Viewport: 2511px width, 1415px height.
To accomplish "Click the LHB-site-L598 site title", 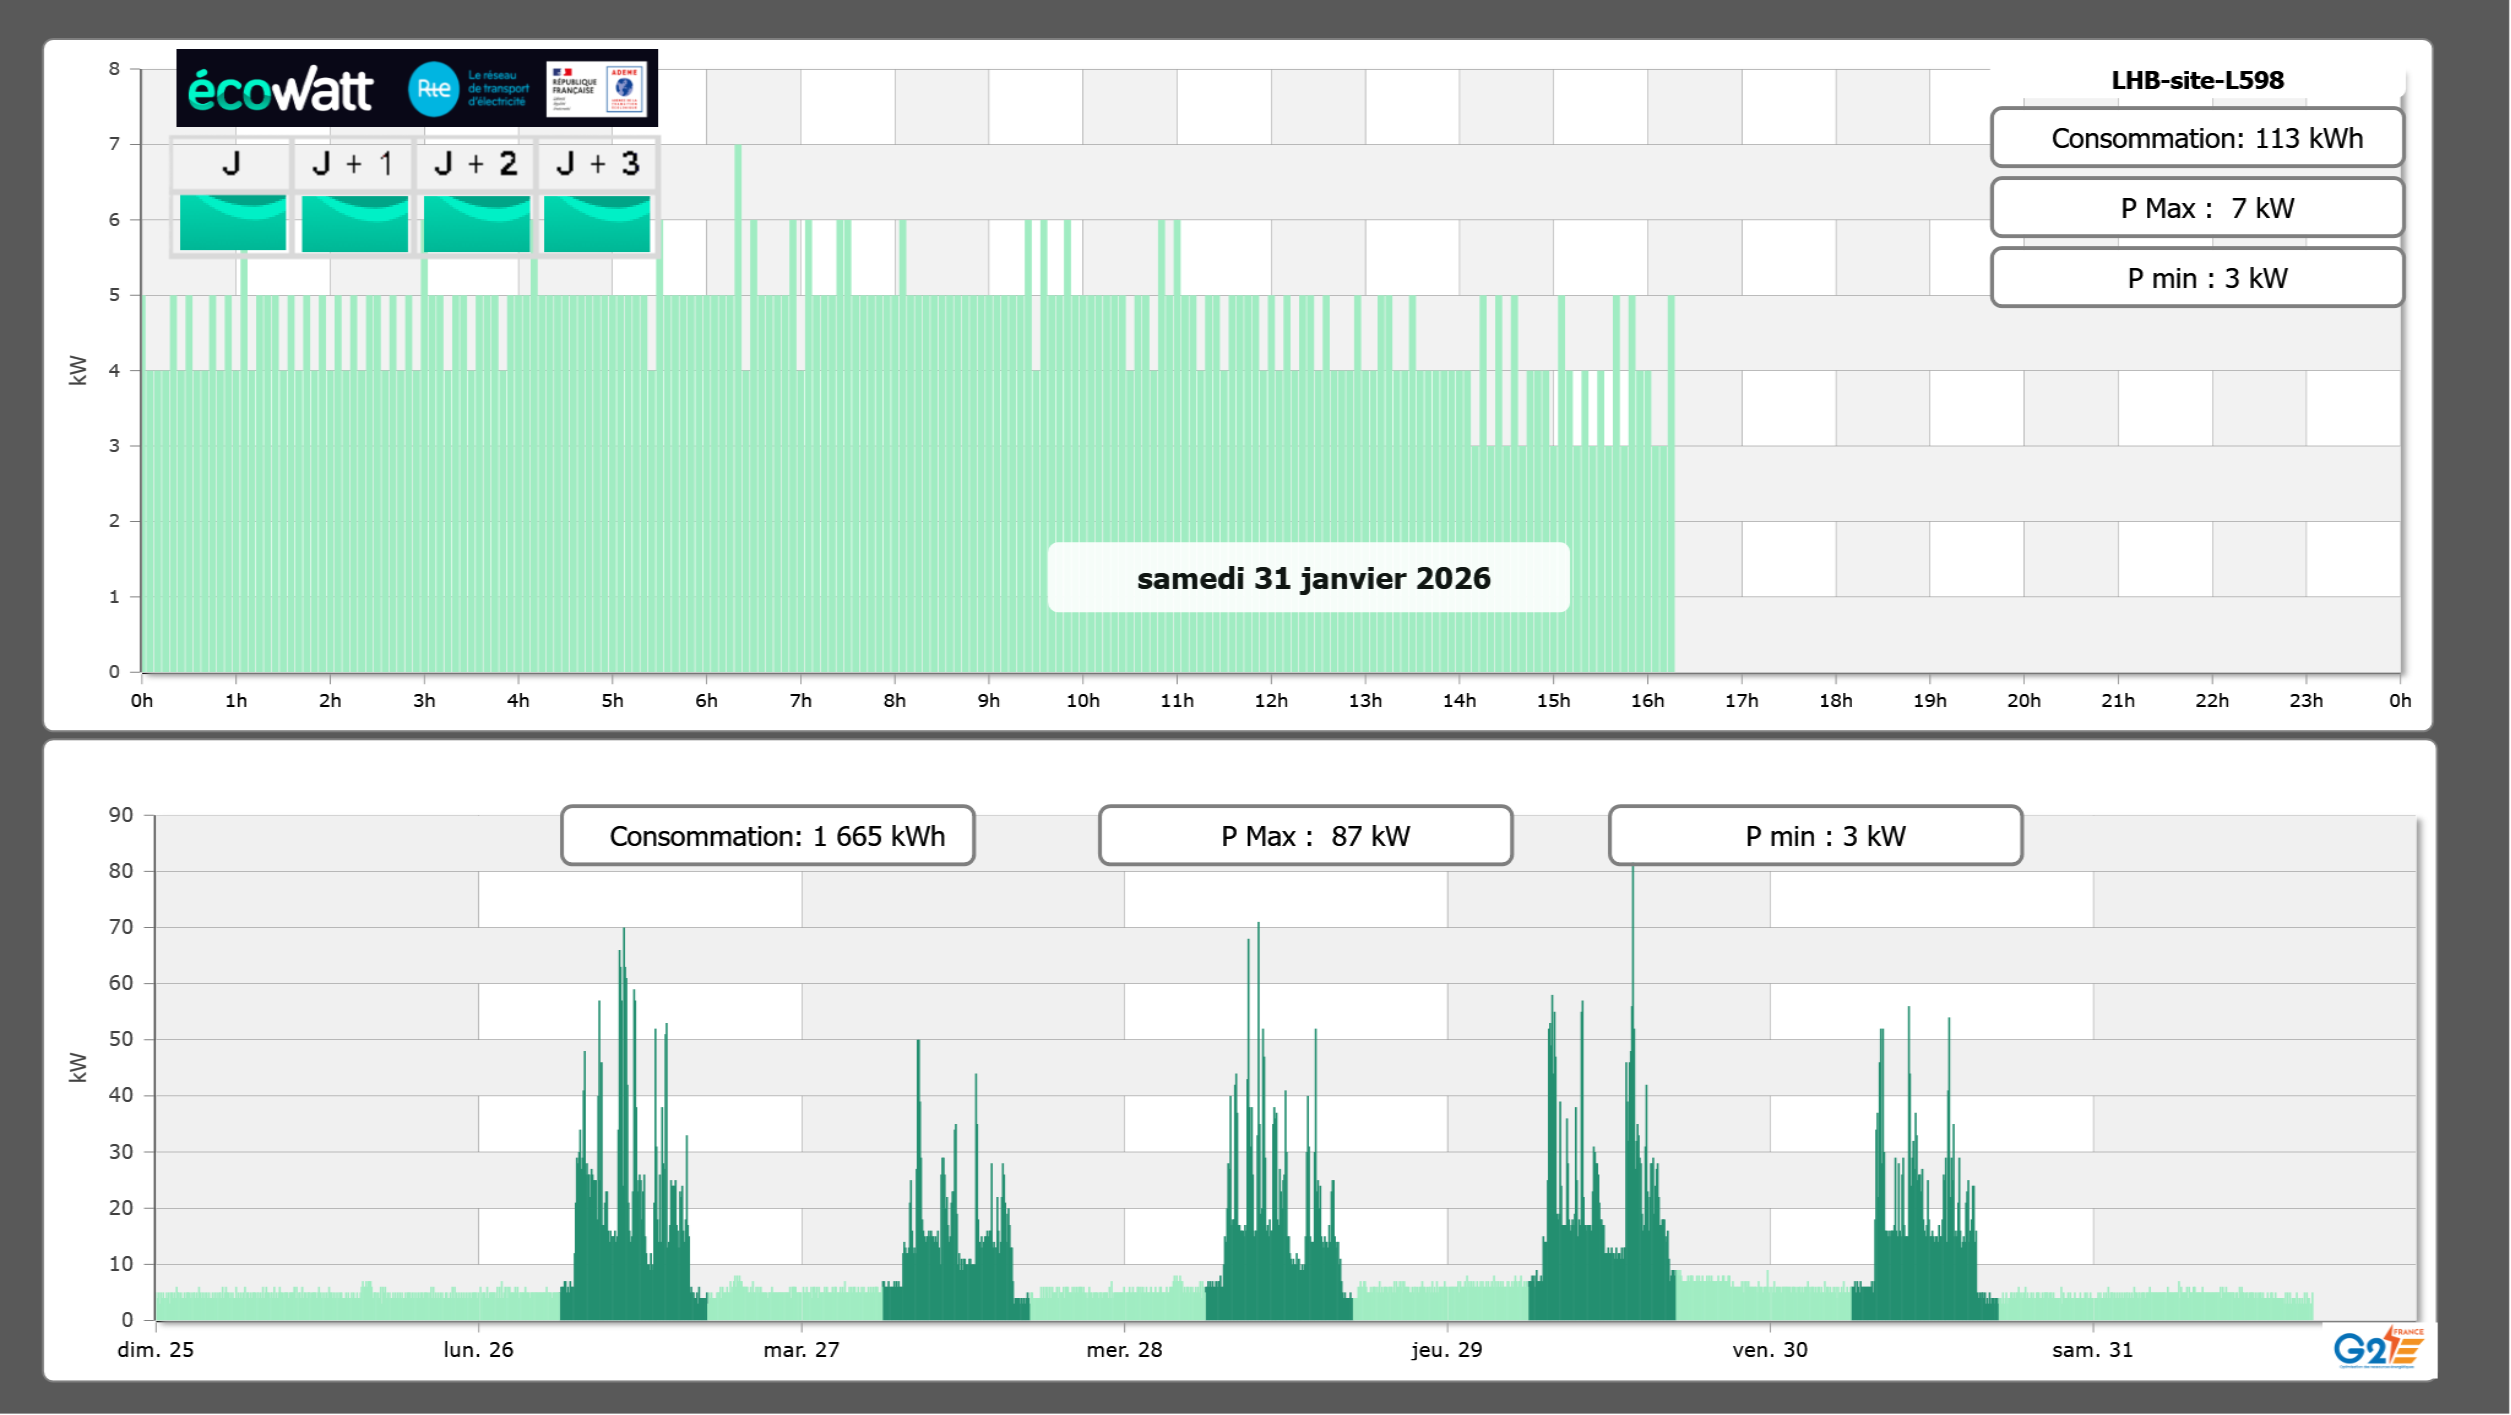I will coord(2196,80).
